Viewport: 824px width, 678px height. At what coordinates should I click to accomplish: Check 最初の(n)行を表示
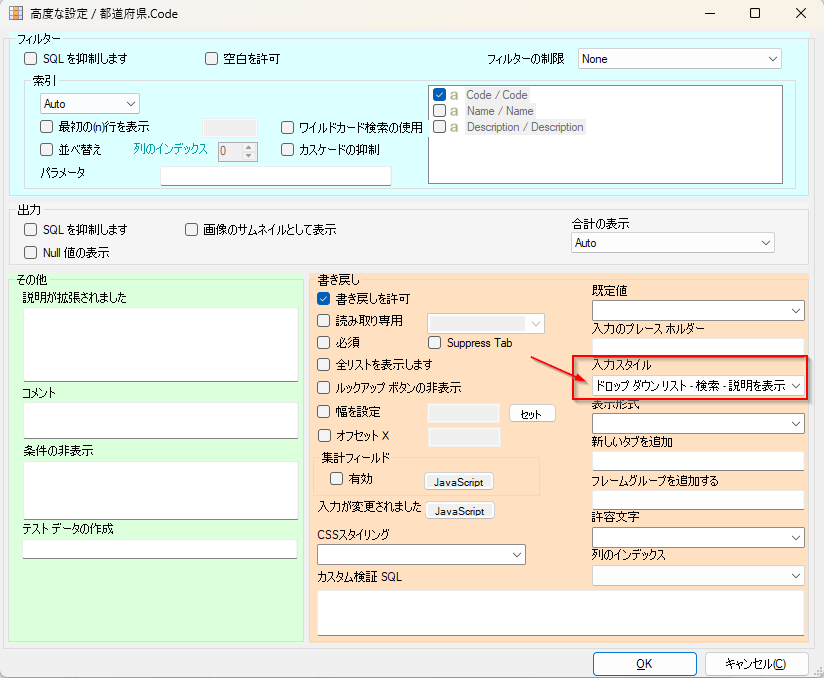47,127
